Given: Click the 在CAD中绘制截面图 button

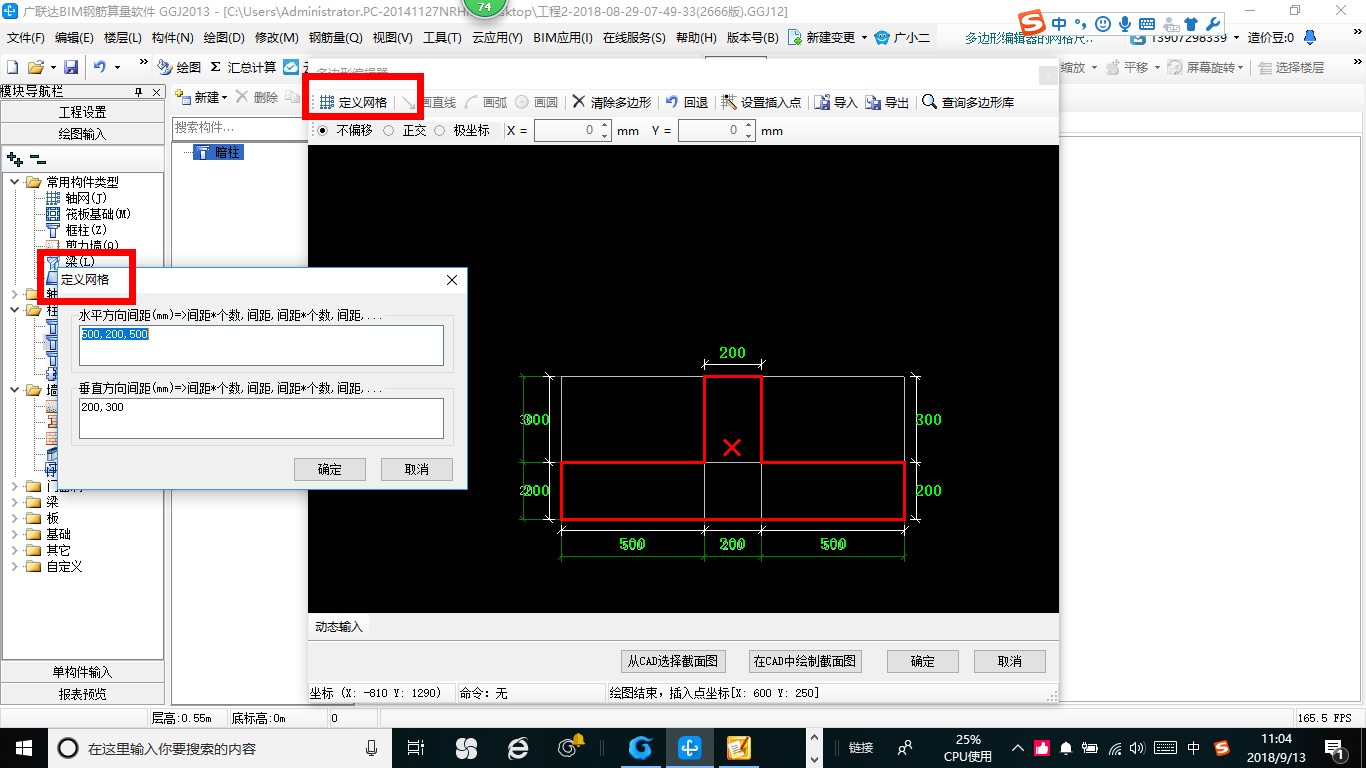Looking at the screenshot, I should [x=805, y=661].
